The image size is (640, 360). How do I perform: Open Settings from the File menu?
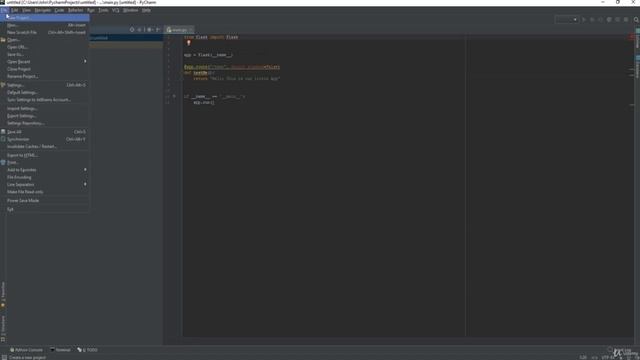click(x=44, y=85)
